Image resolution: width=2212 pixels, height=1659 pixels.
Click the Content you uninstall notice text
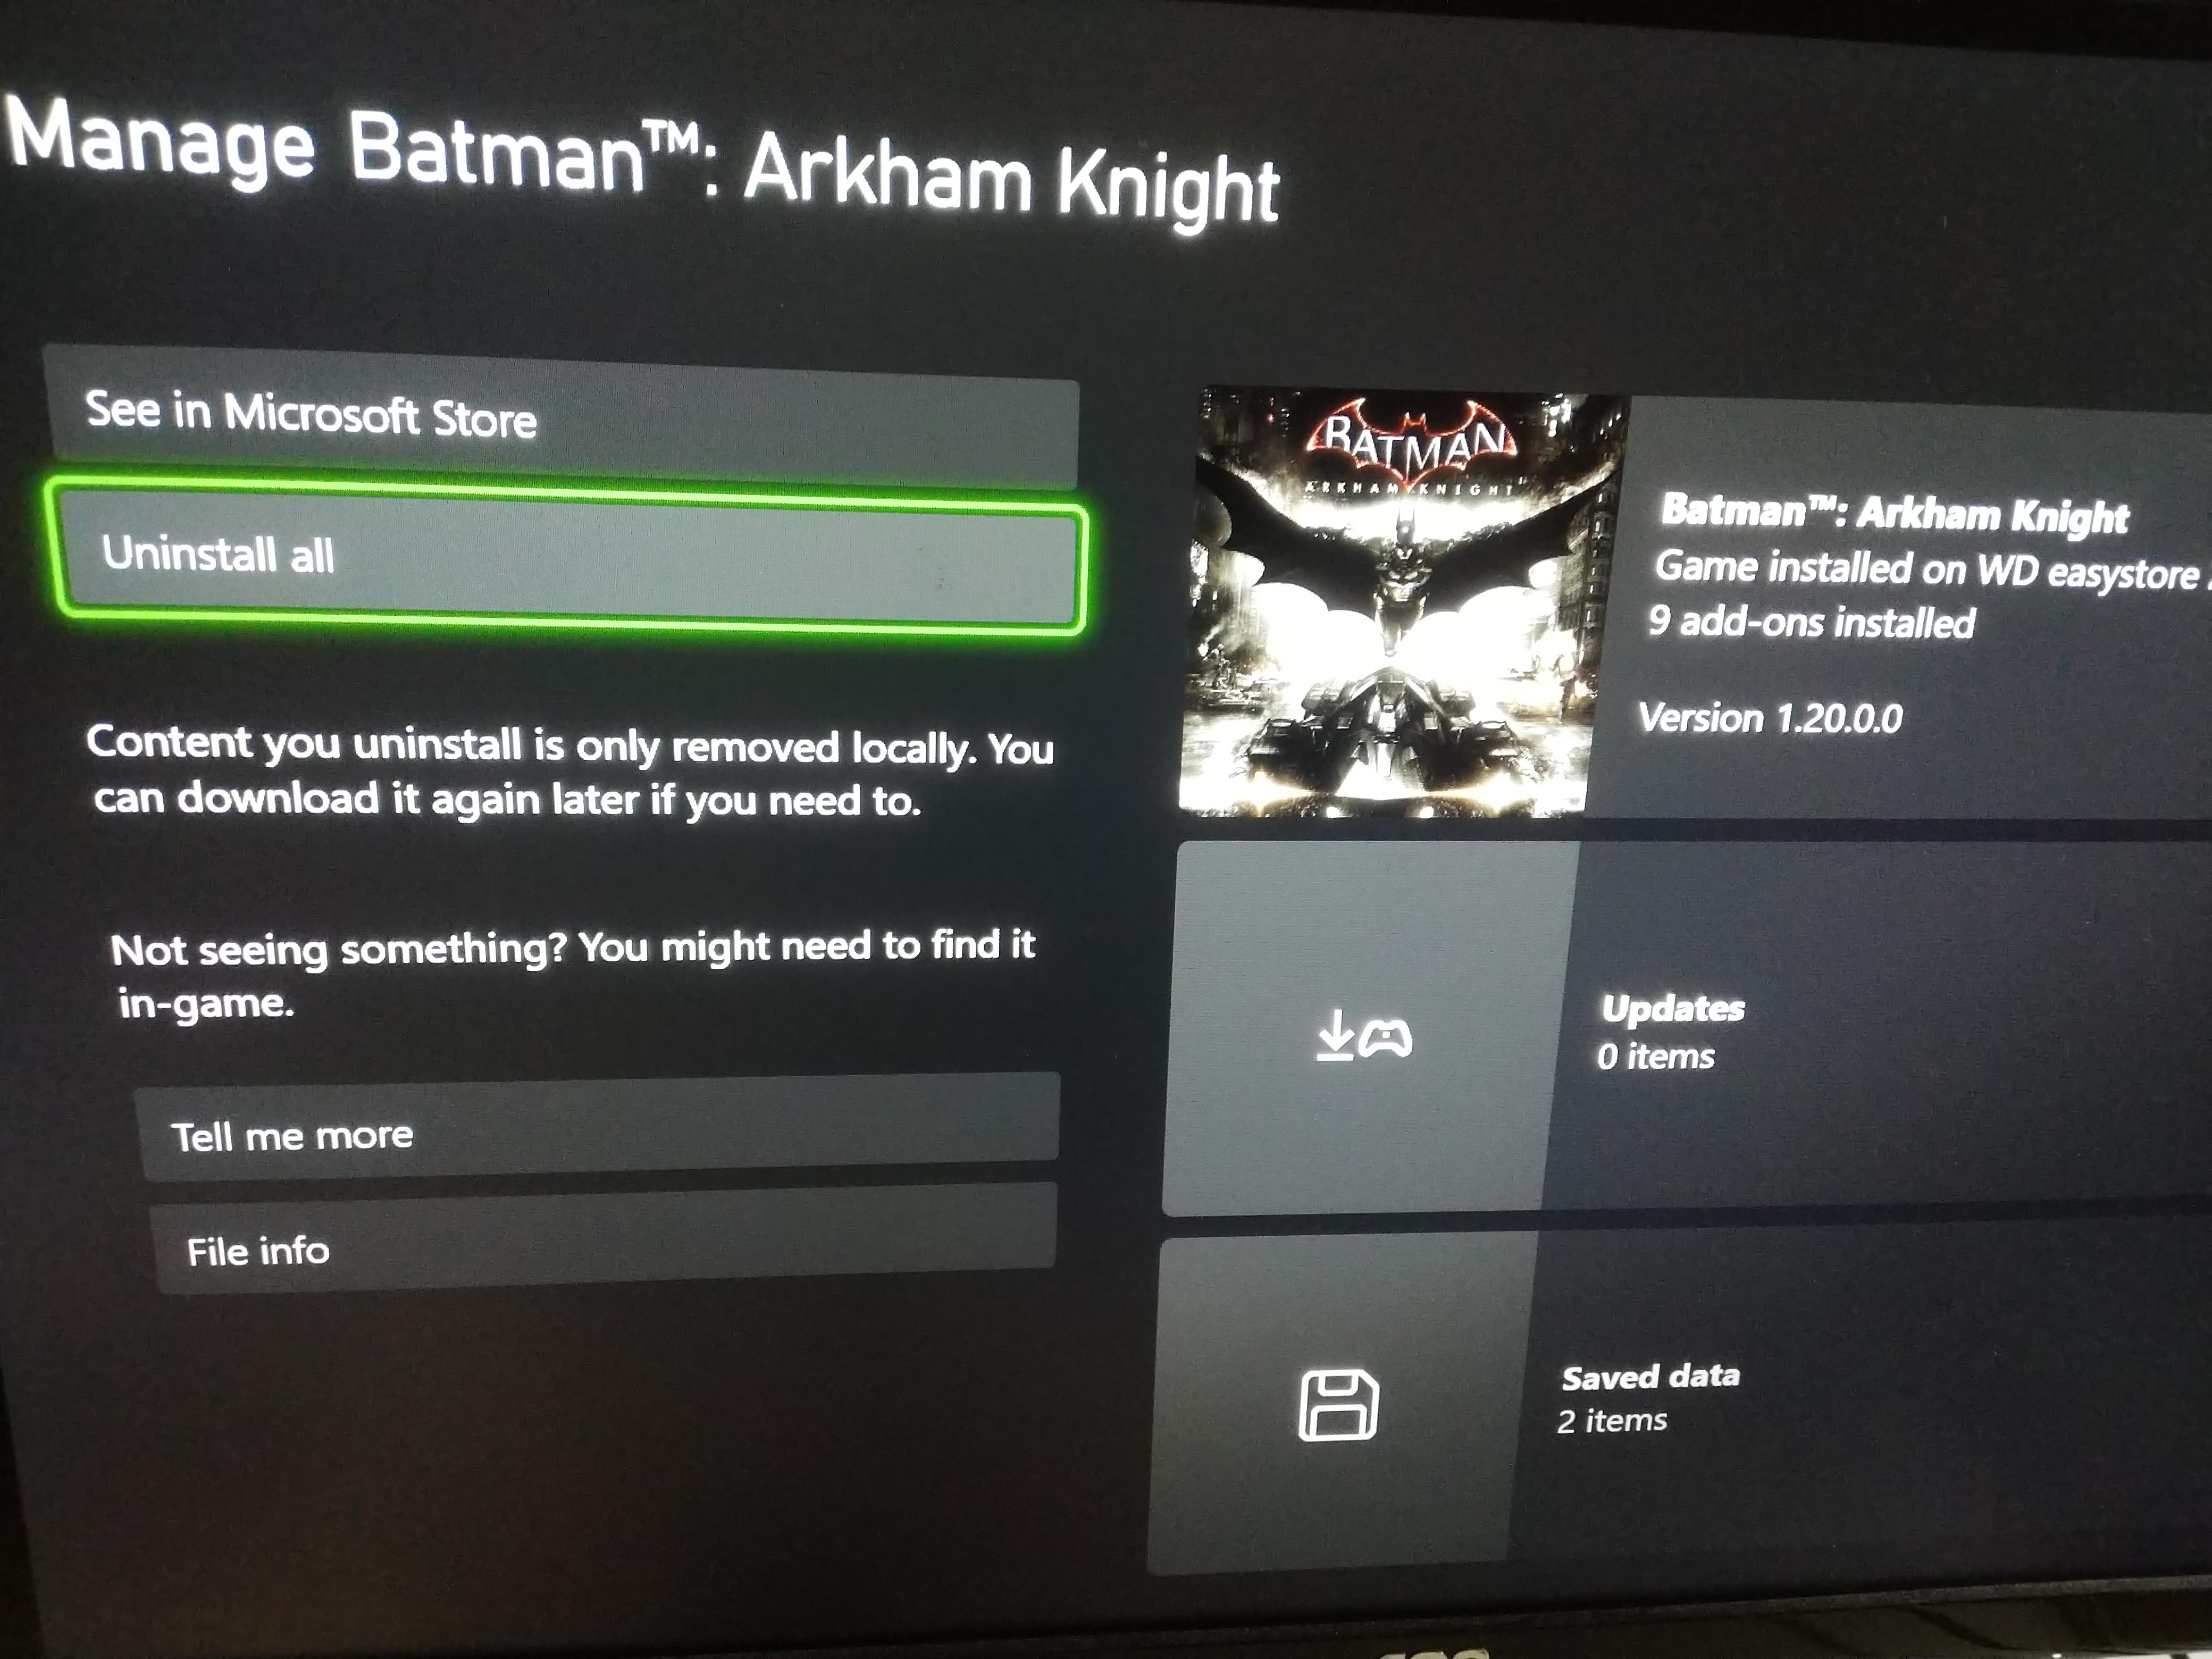pos(570,771)
